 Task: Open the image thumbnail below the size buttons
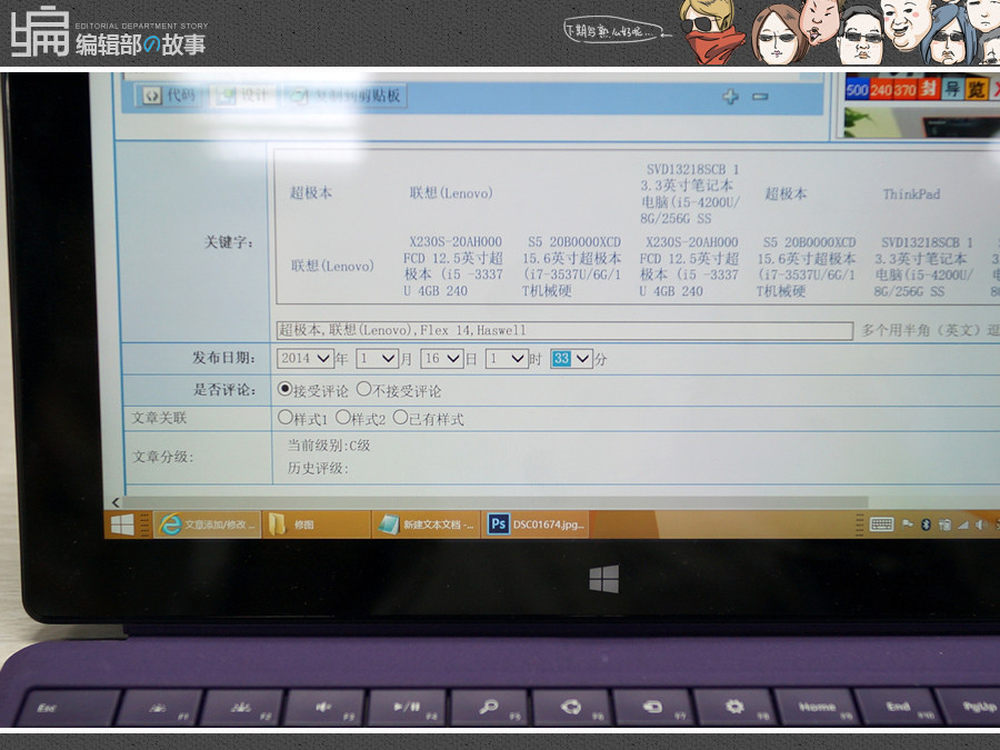point(921,122)
